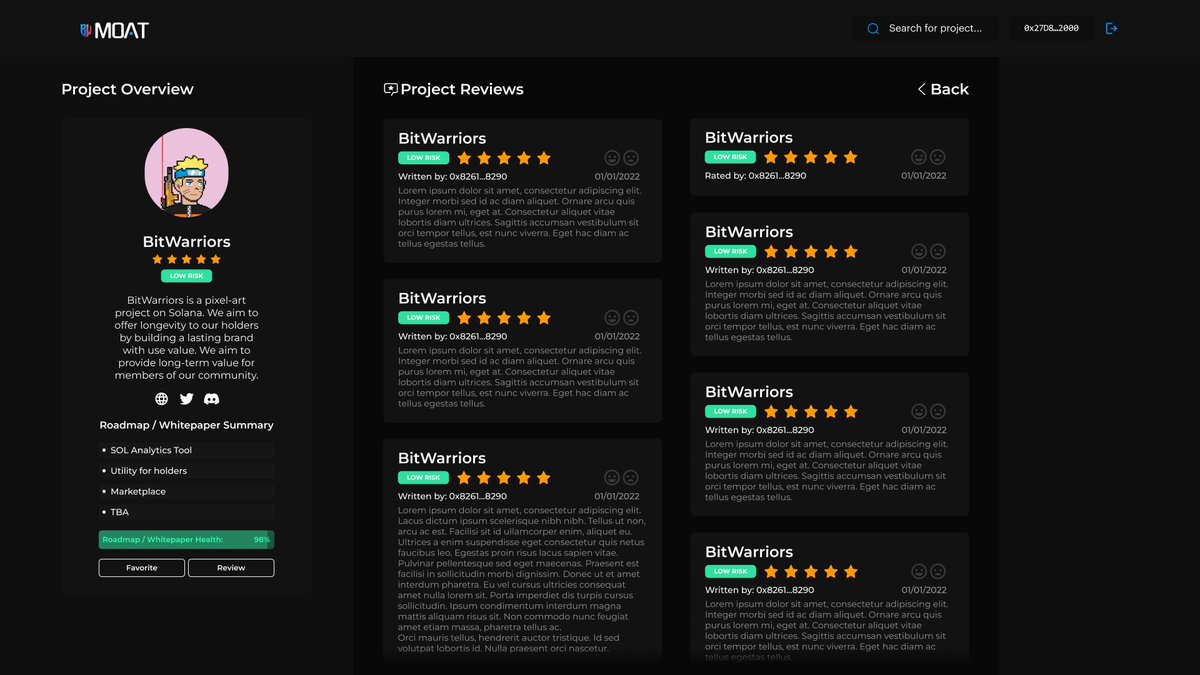Click the BitWarriors pixel-art avatar
The image size is (1200, 675).
pos(187,172)
